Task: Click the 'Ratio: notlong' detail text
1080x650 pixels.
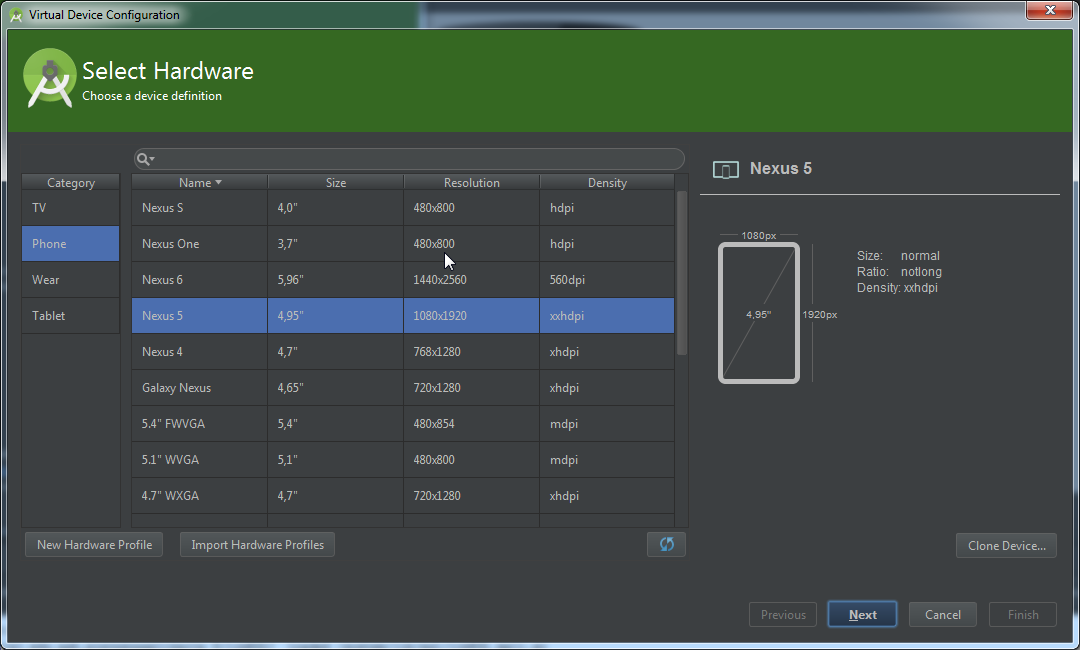Action: (x=899, y=272)
